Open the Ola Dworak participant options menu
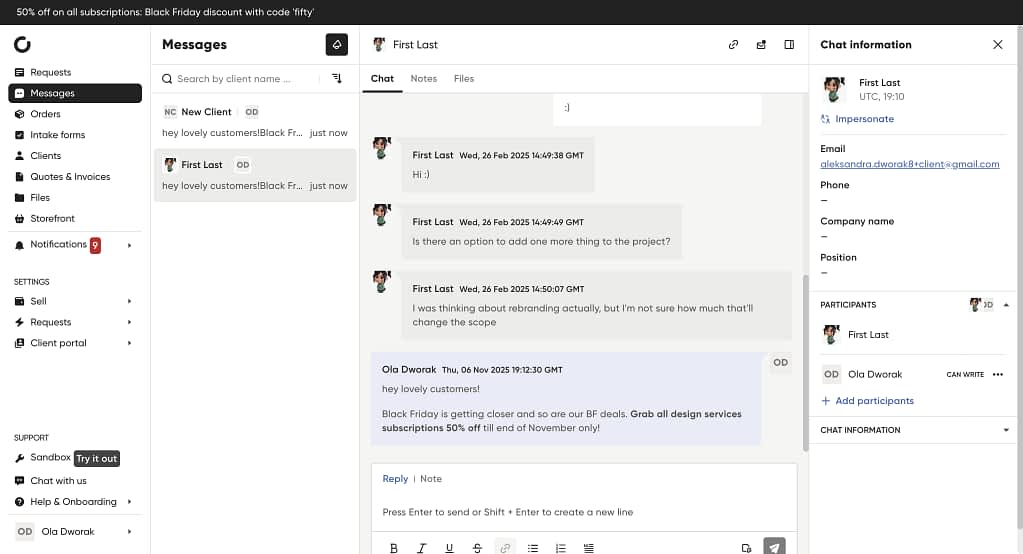Screen dimensions: 1023x554 tap(998, 375)
